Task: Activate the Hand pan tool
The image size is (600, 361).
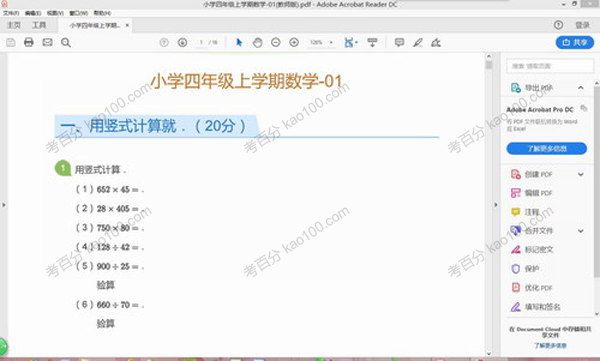Action: tap(258, 42)
